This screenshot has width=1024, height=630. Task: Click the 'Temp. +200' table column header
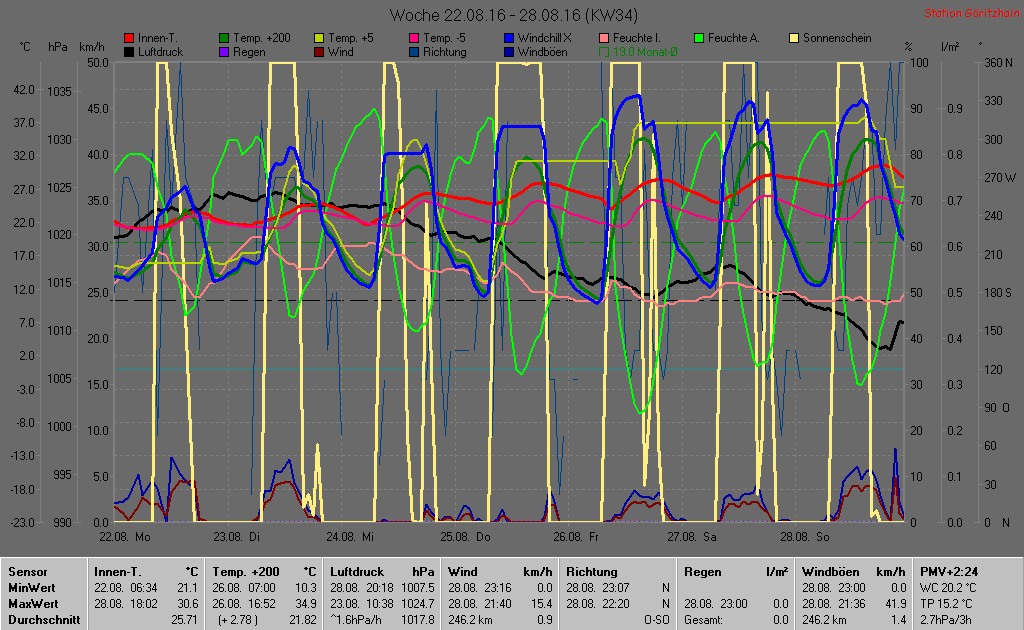[246, 572]
